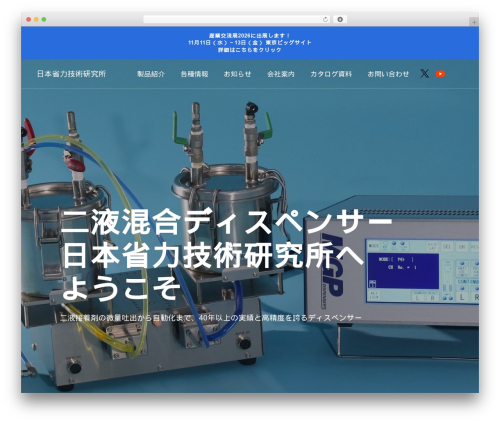Open the お問い合わせ menu item
The image size is (500, 423).
click(x=388, y=74)
